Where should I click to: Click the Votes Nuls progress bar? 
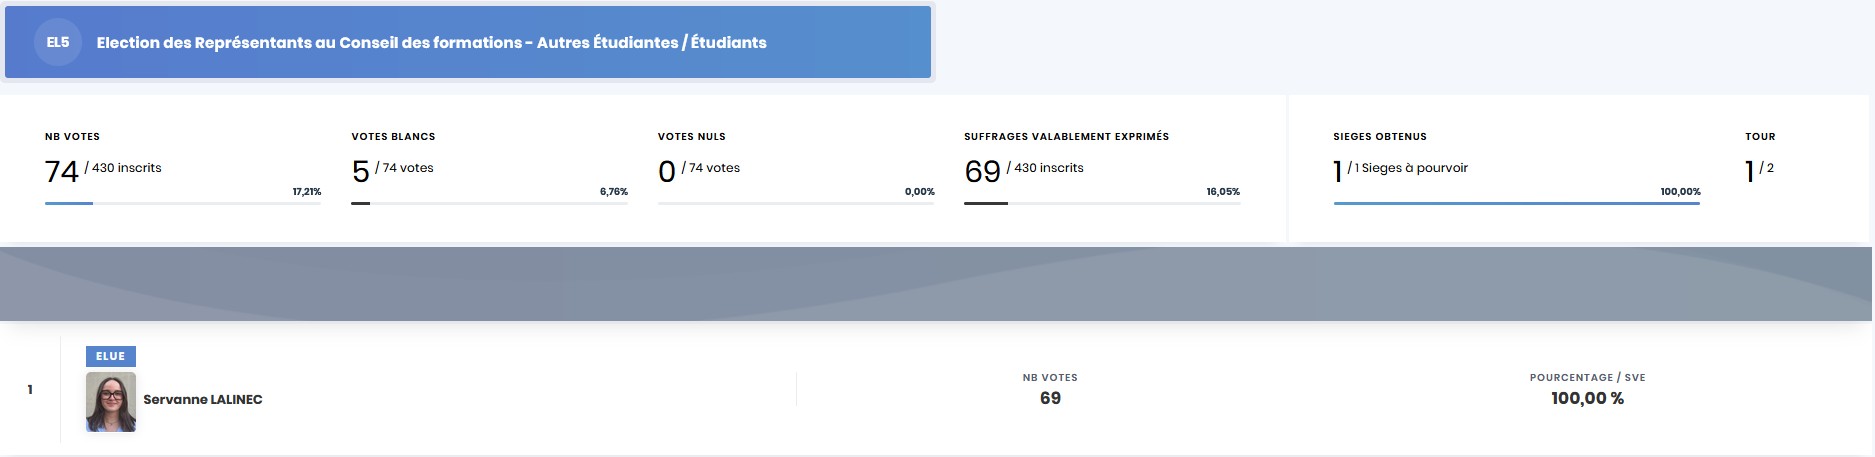pos(796,203)
